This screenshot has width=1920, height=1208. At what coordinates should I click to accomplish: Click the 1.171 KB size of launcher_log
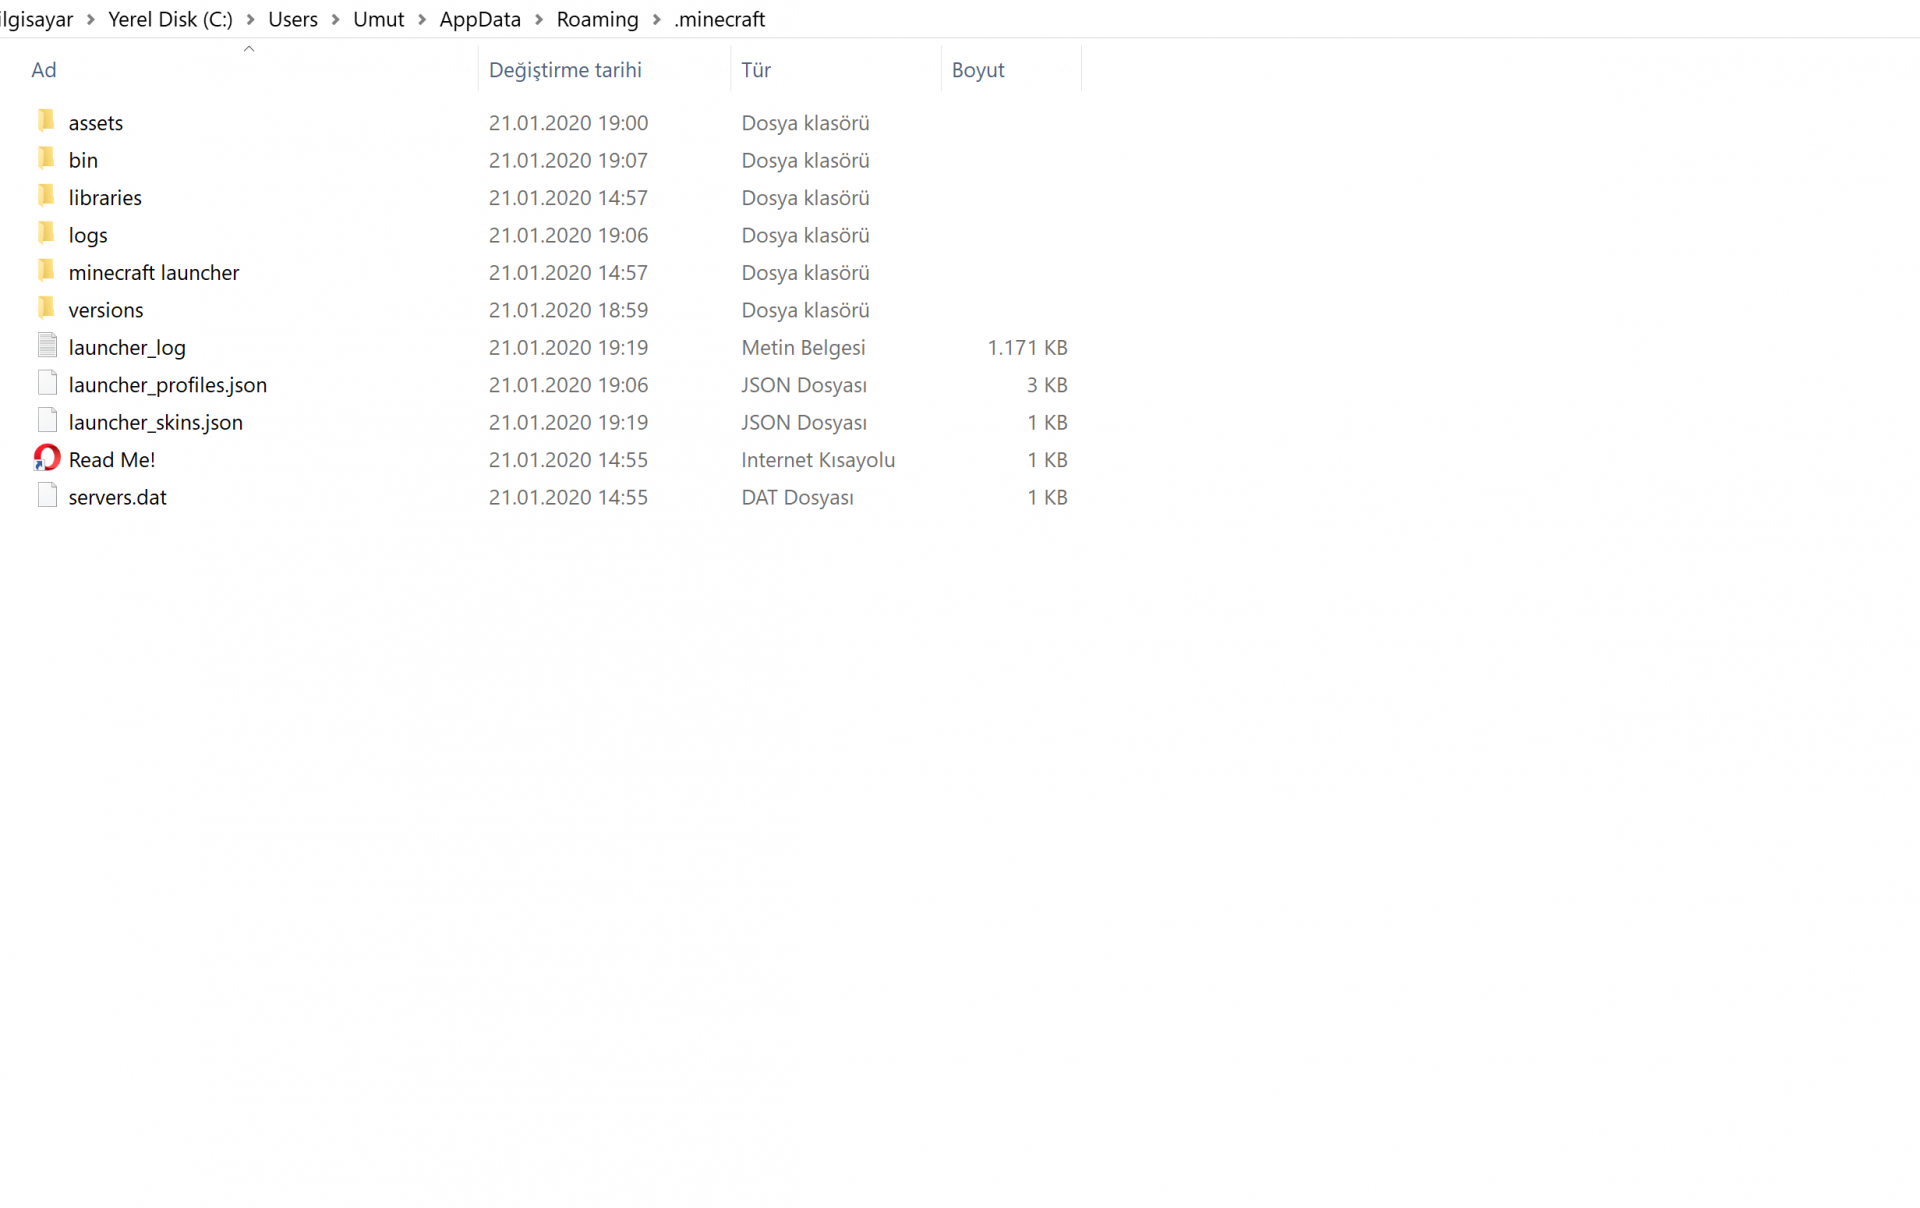point(1028,348)
